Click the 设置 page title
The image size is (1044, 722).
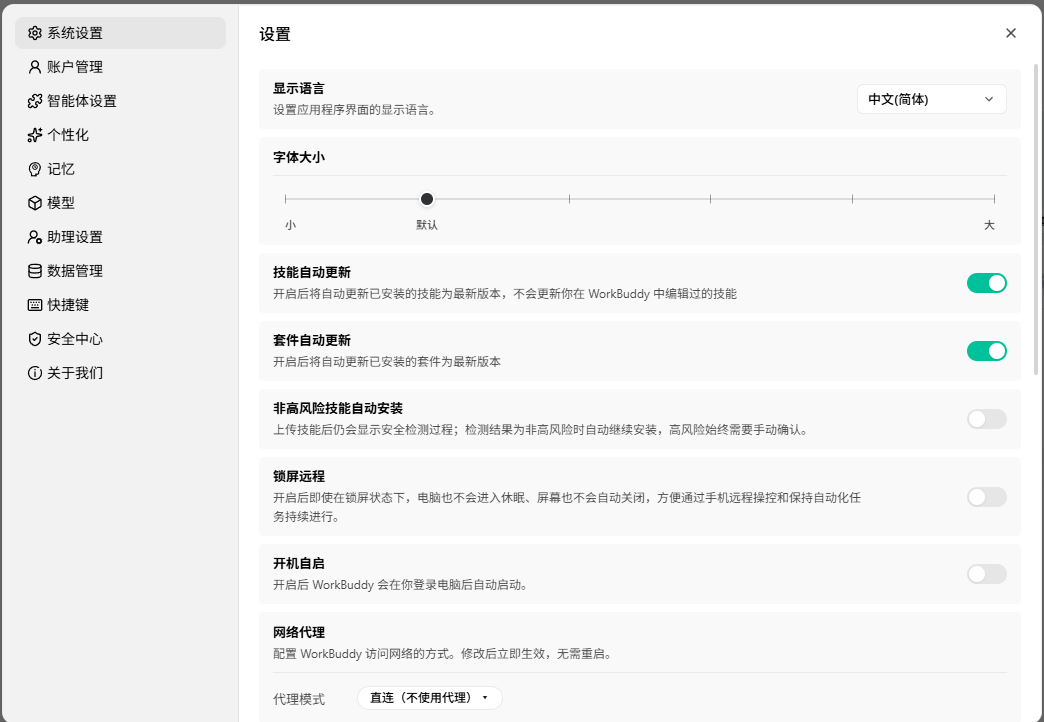[275, 34]
